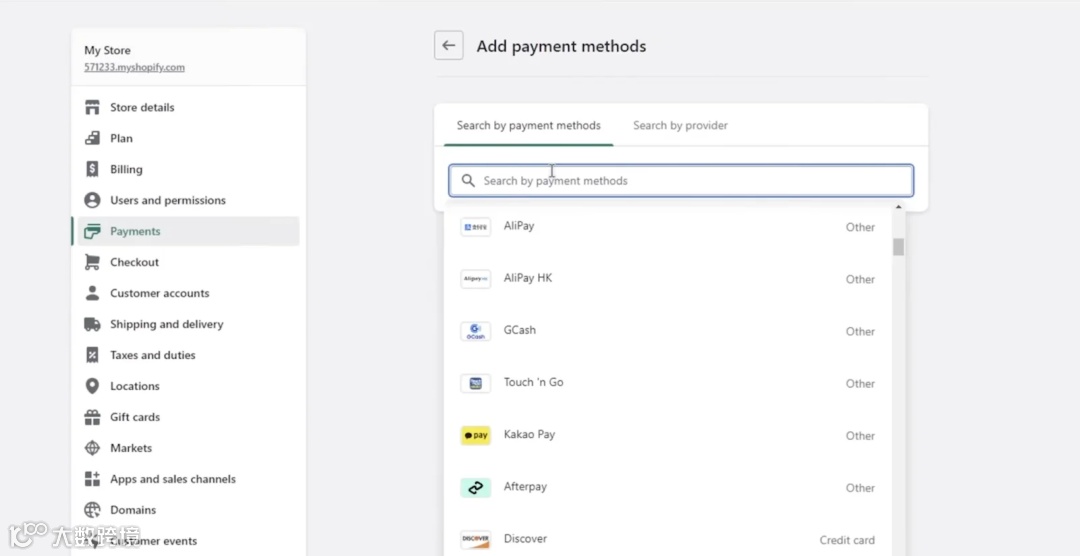Choose AliPay payment method name
The height and width of the screenshot is (556, 1080).
(x=519, y=226)
